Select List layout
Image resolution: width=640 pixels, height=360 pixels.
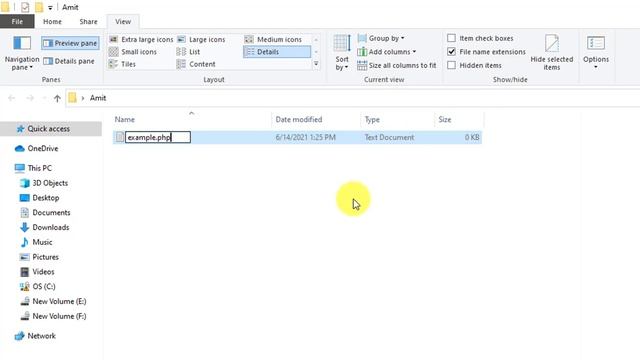tap(188, 52)
